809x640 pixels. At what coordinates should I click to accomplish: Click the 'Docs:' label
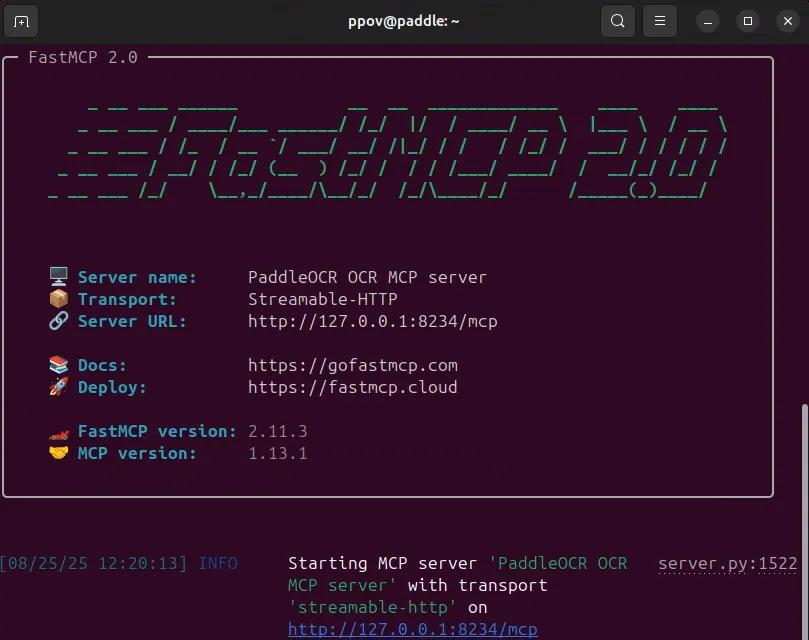point(102,365)
